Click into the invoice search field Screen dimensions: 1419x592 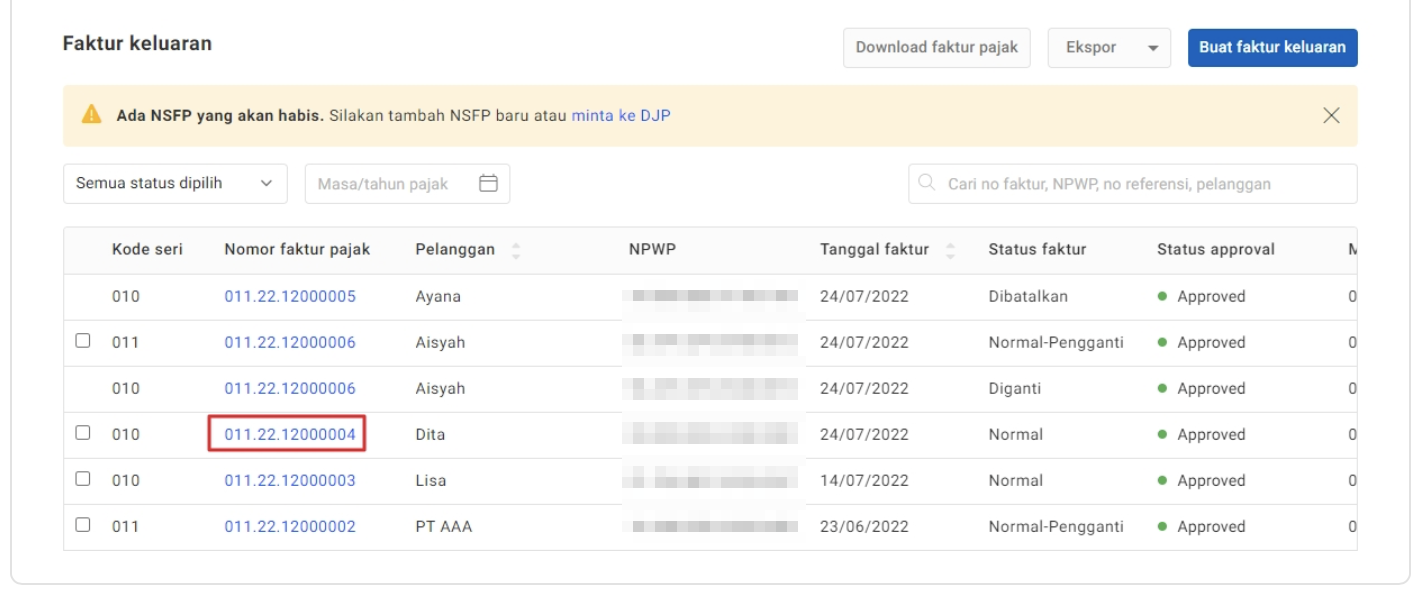[1140, 184]
